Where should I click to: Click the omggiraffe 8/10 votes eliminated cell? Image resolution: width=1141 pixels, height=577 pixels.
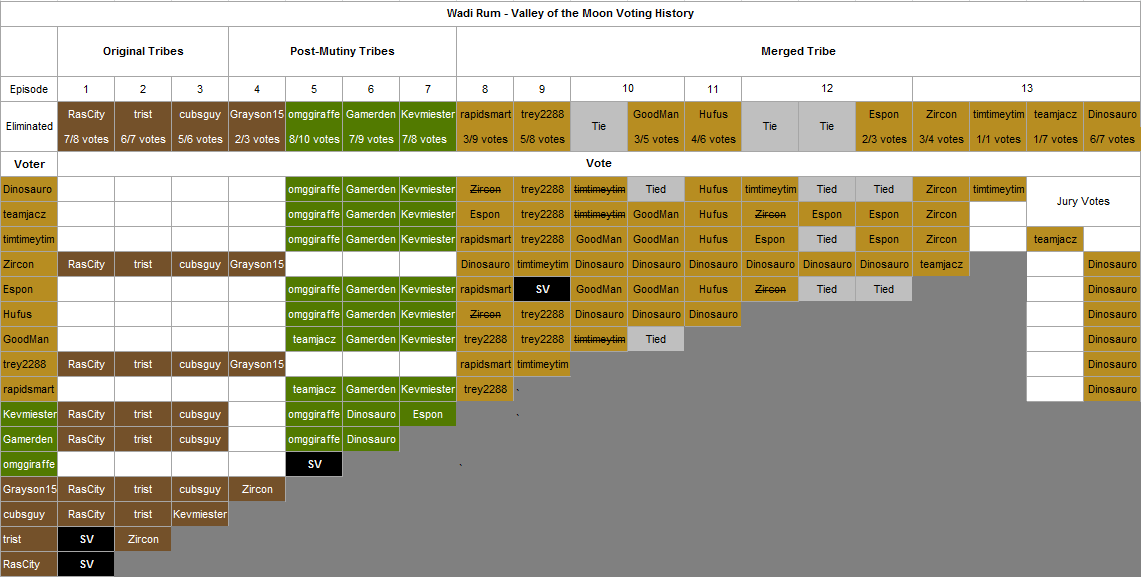click(314, 126)
